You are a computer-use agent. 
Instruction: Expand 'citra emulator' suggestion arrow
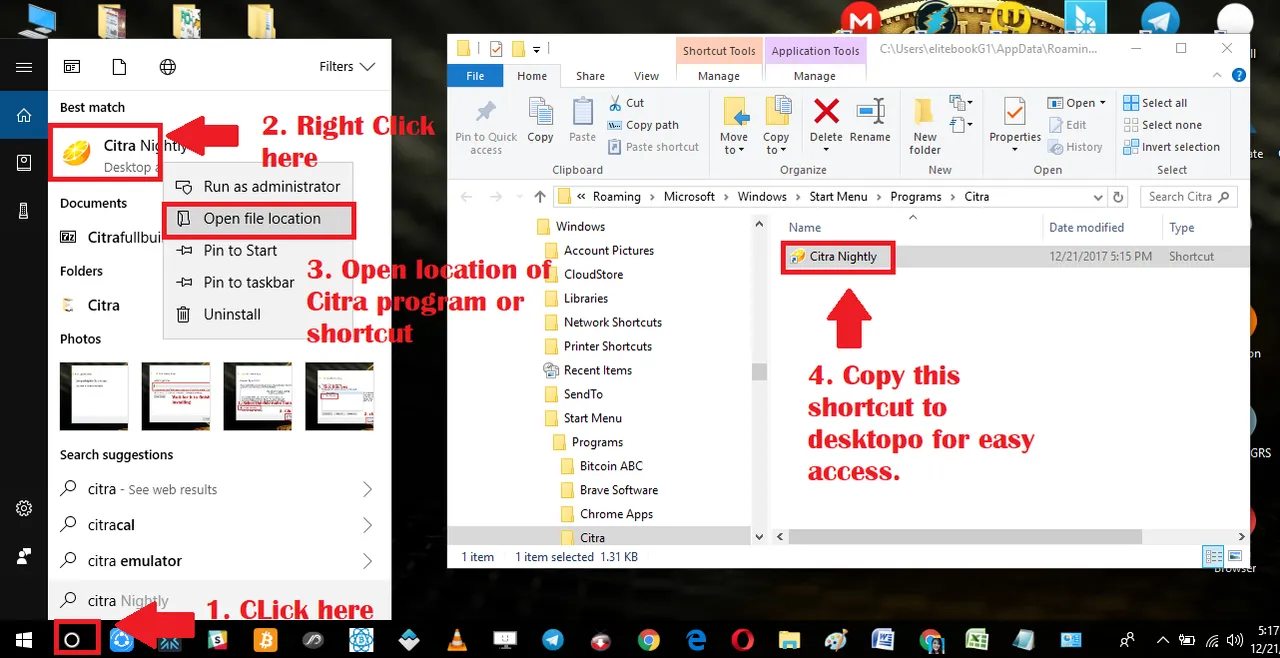click(367, 561)
